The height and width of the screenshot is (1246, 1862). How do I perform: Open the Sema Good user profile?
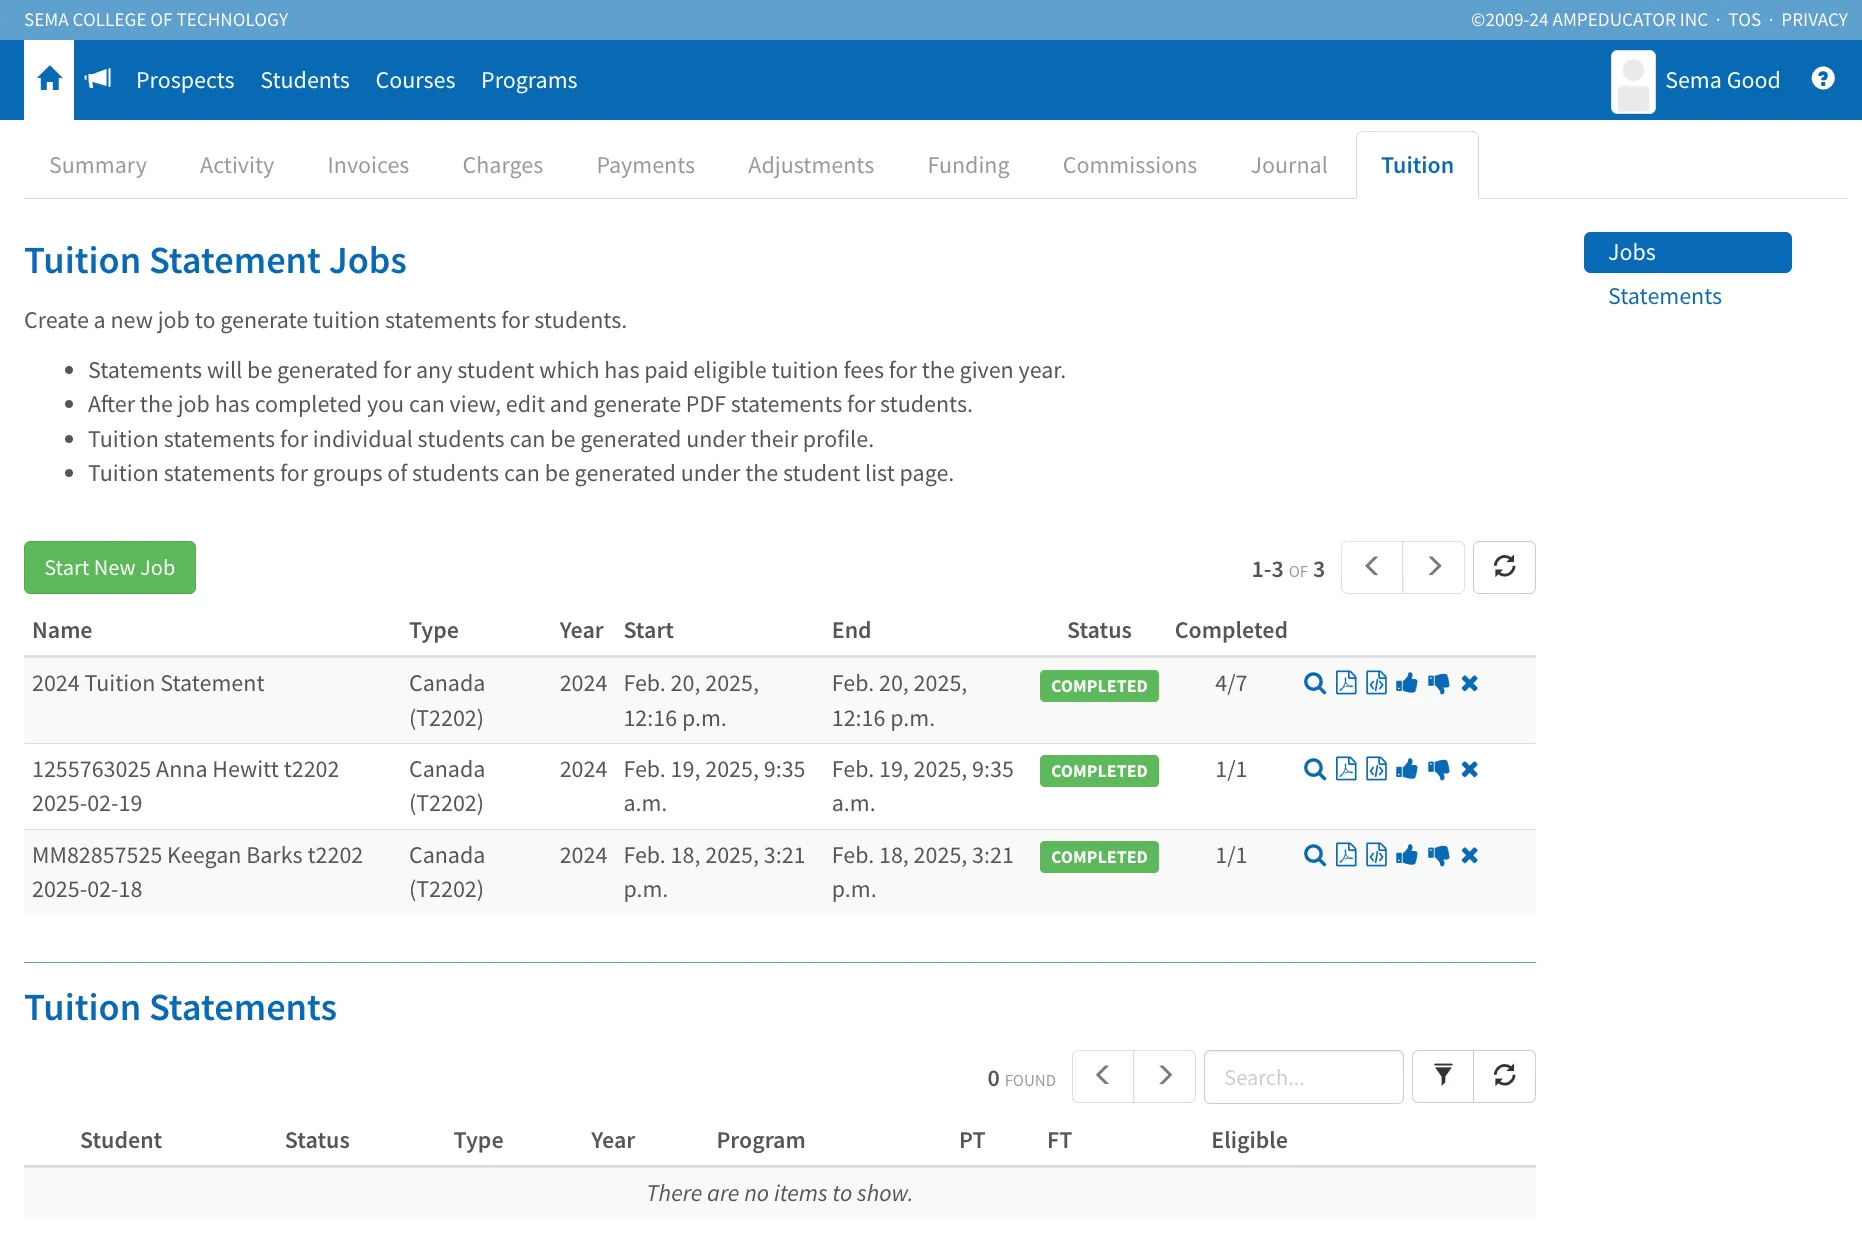click(1696, 80)
